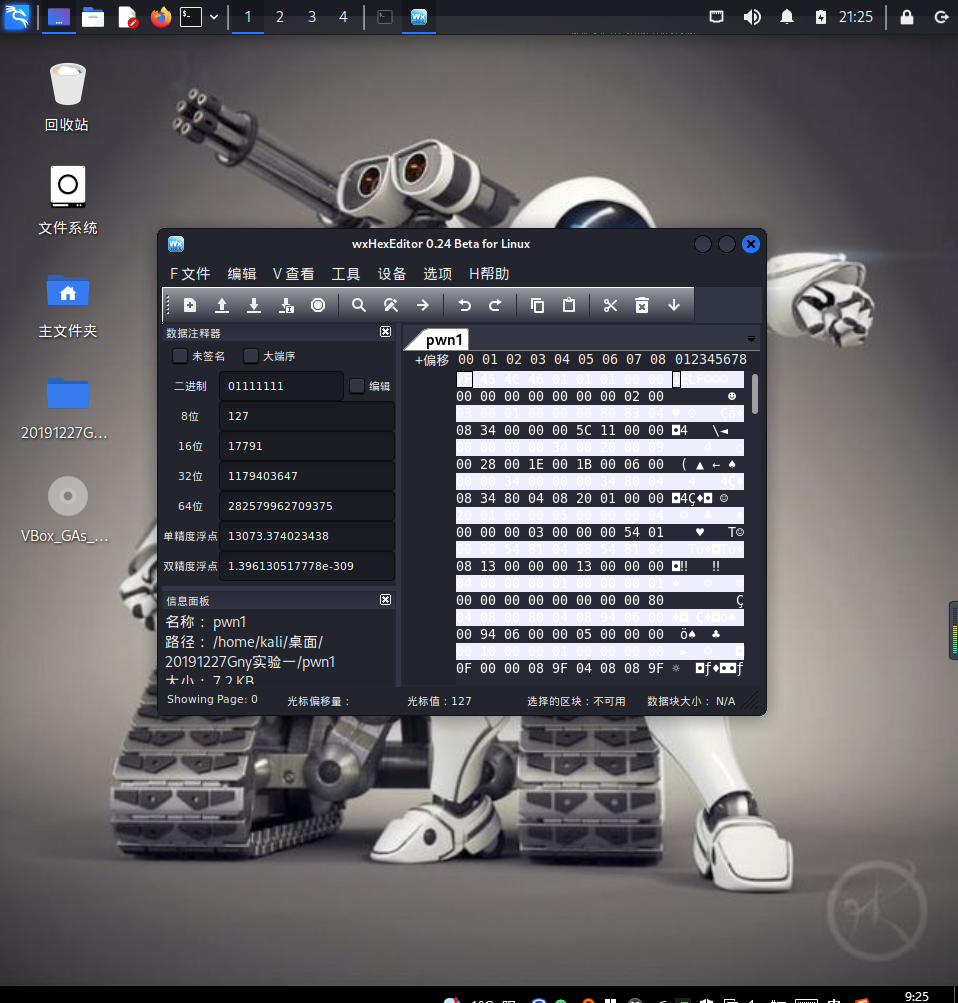This screenshot has height=1003, width=958.
Task: Open the tab list dropdown arrow
Action: coord(751,339)
